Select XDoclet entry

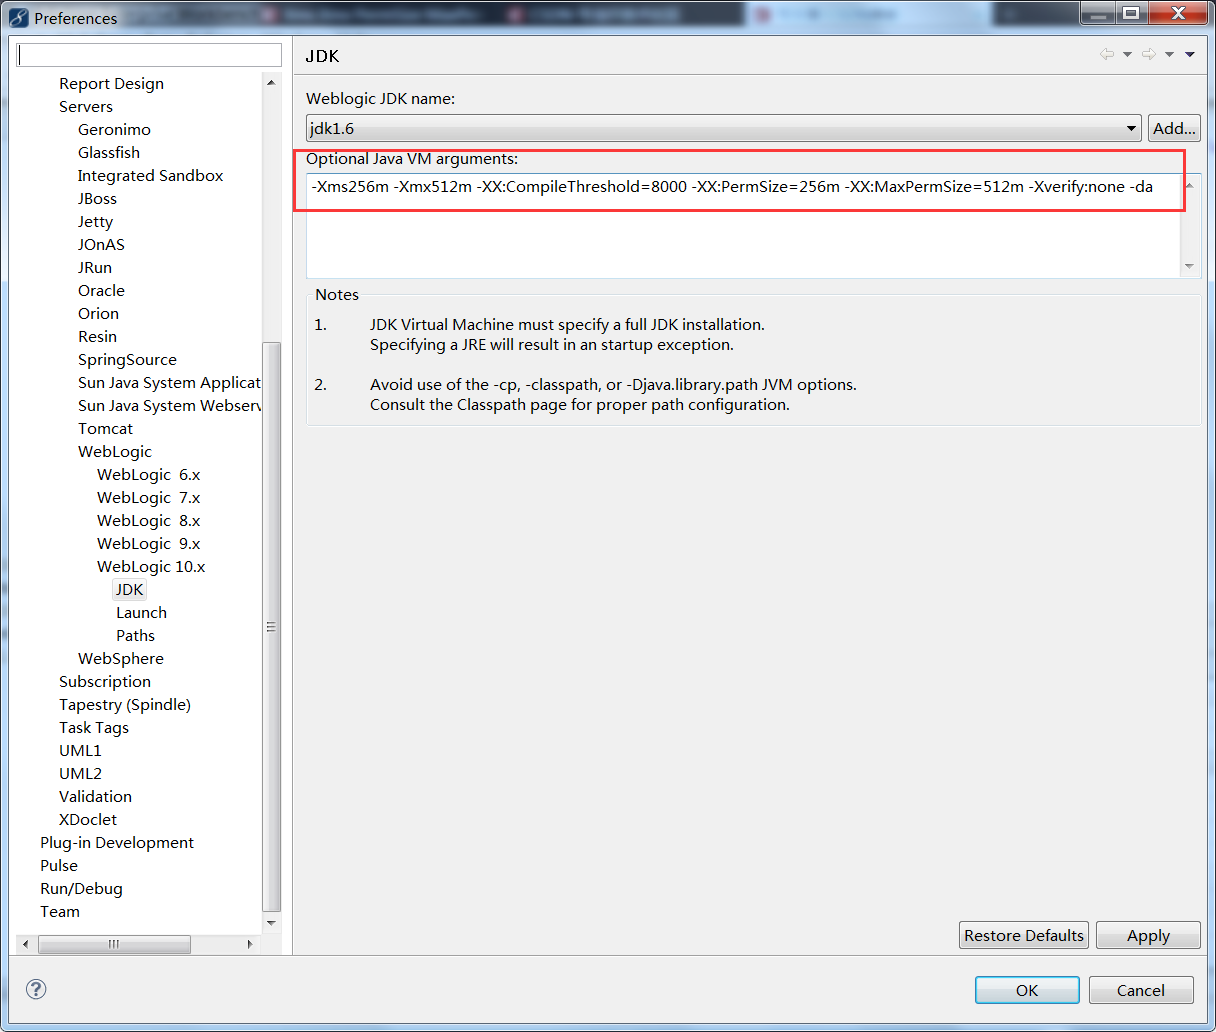(88, 820)
